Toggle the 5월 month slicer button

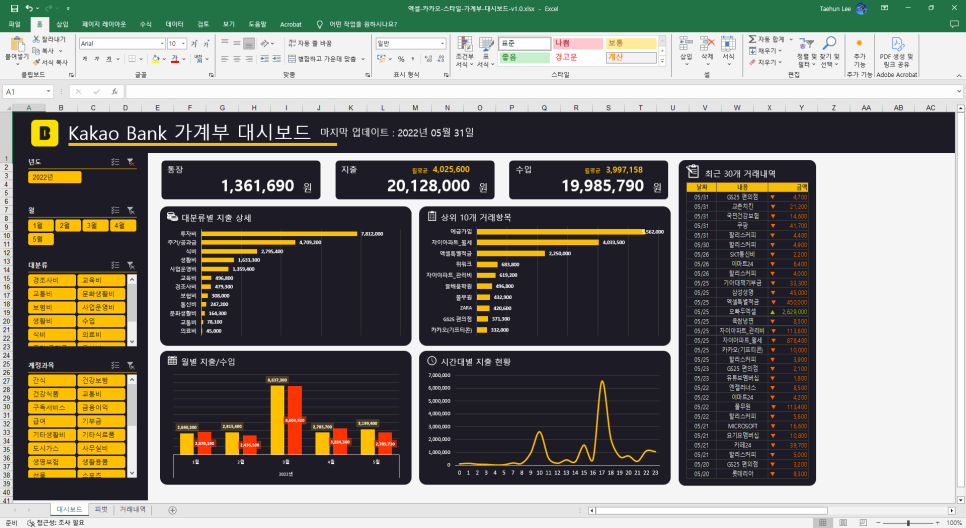(x=40, y=239)
